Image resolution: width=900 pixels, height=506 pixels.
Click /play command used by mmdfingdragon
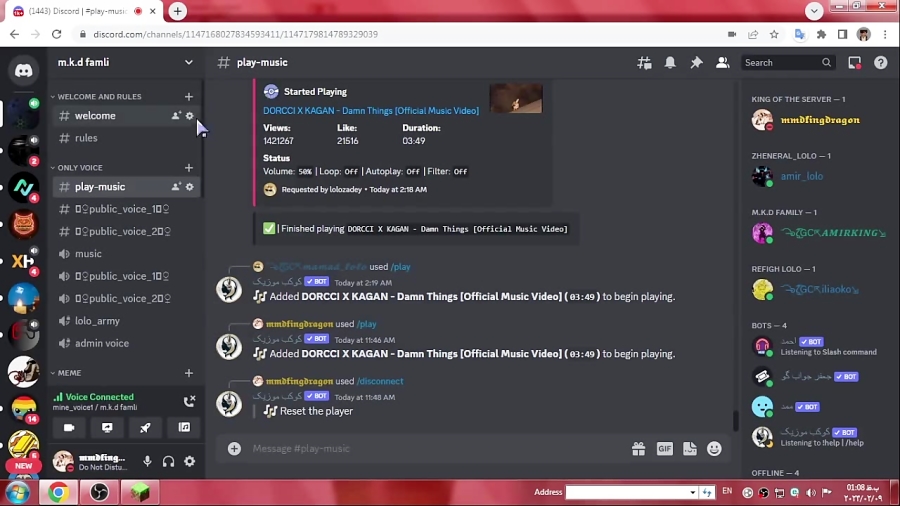[x=367, y=324]
